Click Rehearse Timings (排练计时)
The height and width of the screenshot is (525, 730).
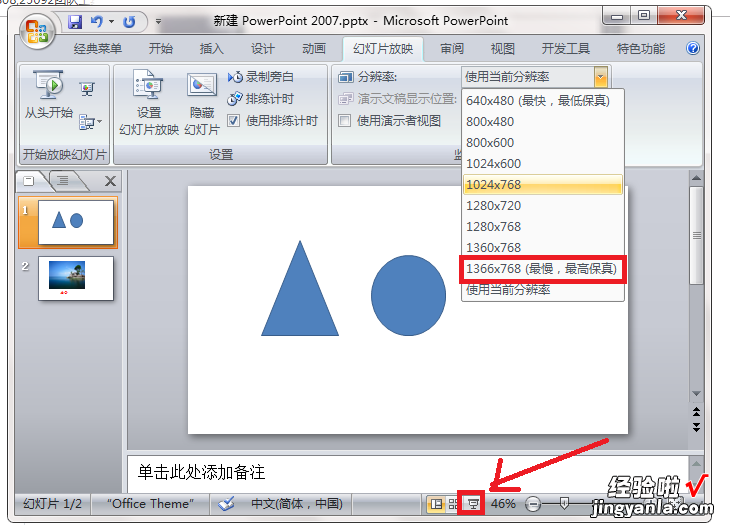pos(261,99)
